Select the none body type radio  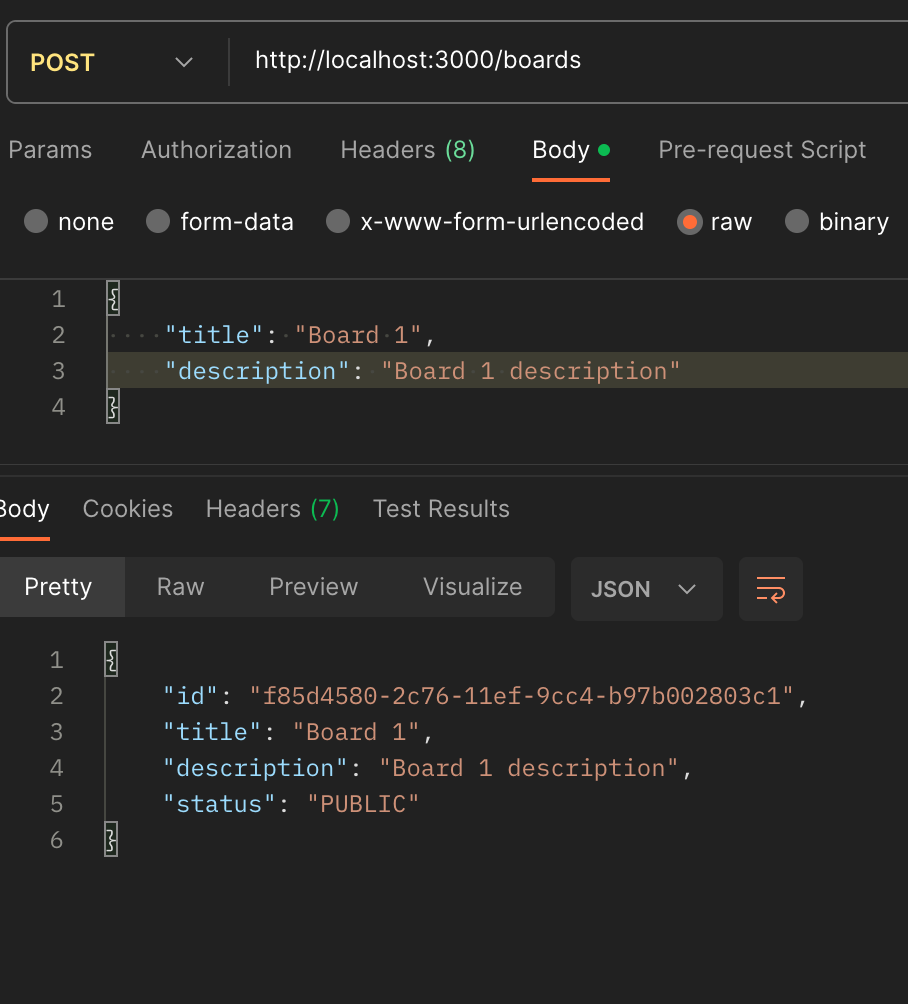tap(36, 222)
